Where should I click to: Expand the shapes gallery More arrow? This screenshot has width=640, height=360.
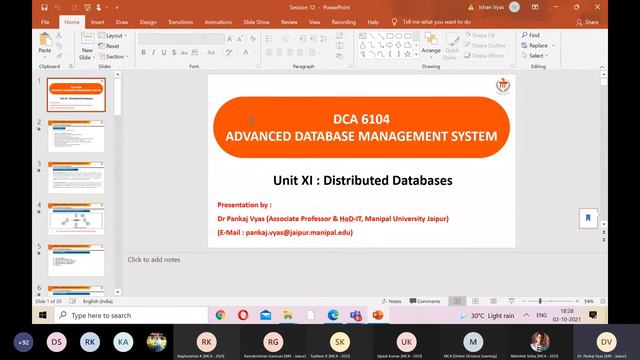point(416,54)
